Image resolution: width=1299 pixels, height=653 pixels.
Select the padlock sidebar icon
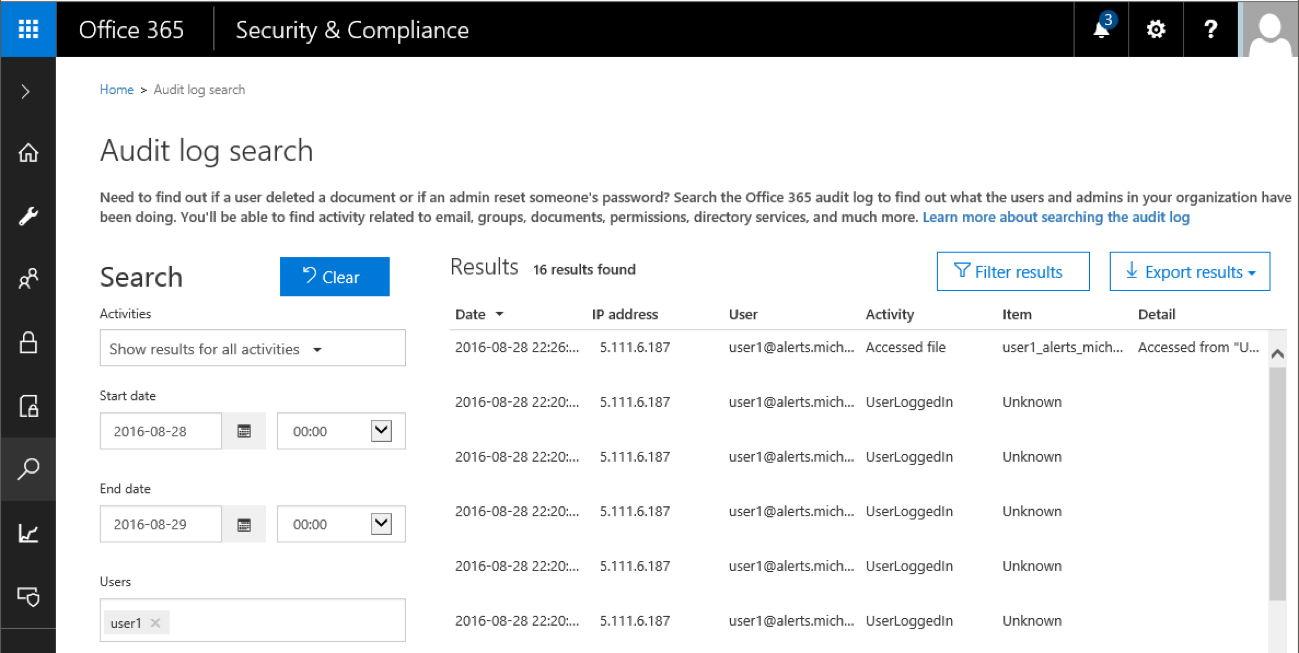pos(27,341)
